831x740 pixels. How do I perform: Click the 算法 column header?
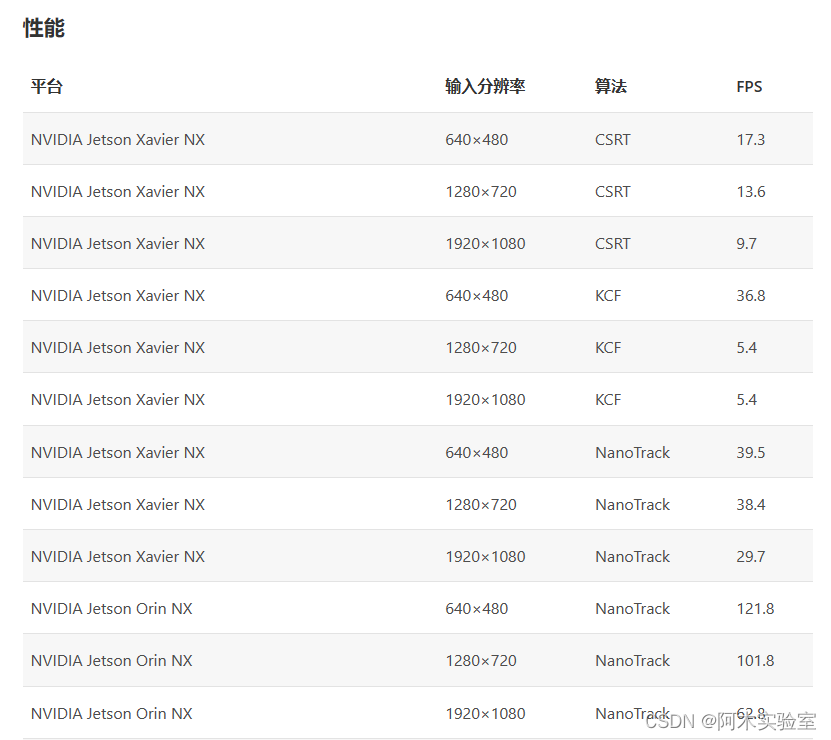click(610, 87)
